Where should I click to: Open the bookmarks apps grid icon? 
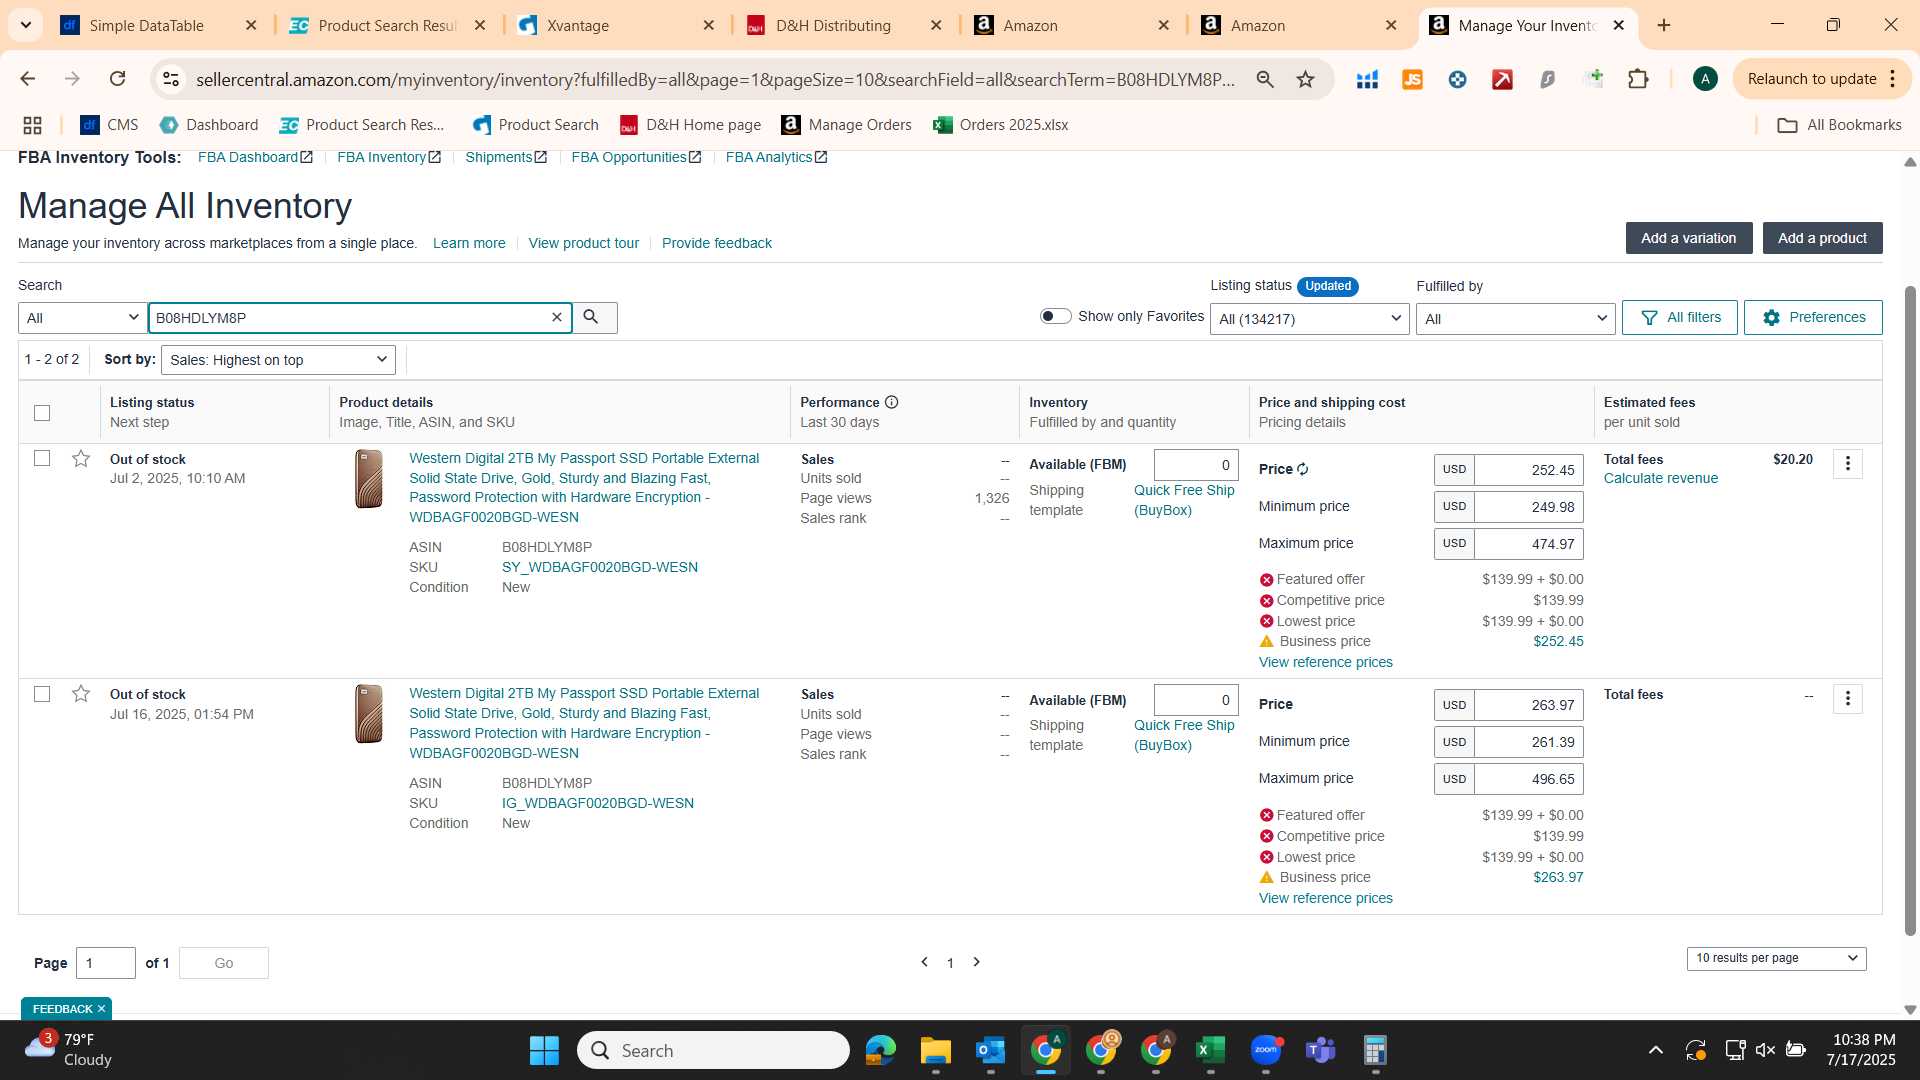click(32, 125)
